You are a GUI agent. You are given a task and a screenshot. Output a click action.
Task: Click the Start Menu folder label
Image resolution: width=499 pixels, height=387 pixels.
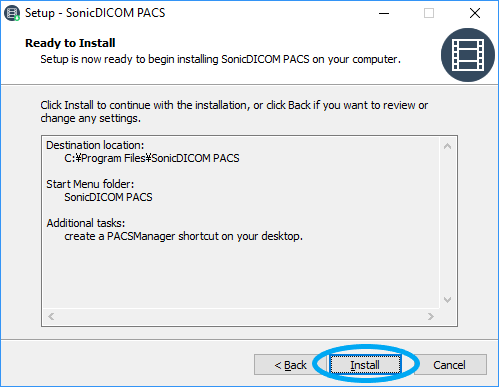pyautogui.click(x=90, y=184)
